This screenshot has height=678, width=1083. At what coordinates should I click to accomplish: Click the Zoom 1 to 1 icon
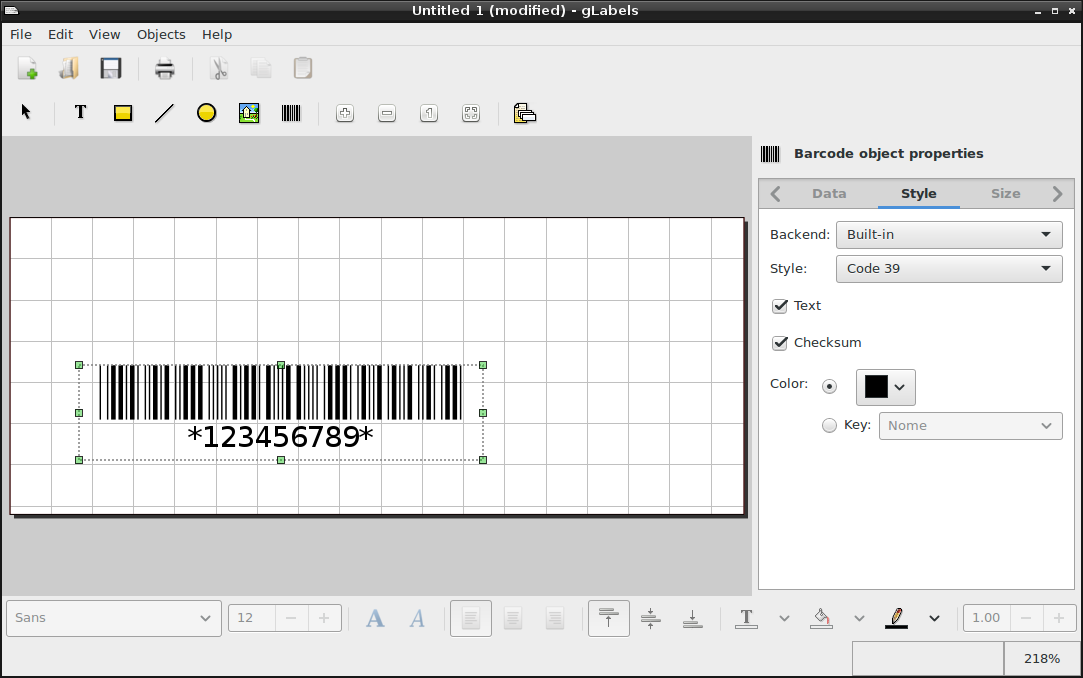click(x=429, y=113)
